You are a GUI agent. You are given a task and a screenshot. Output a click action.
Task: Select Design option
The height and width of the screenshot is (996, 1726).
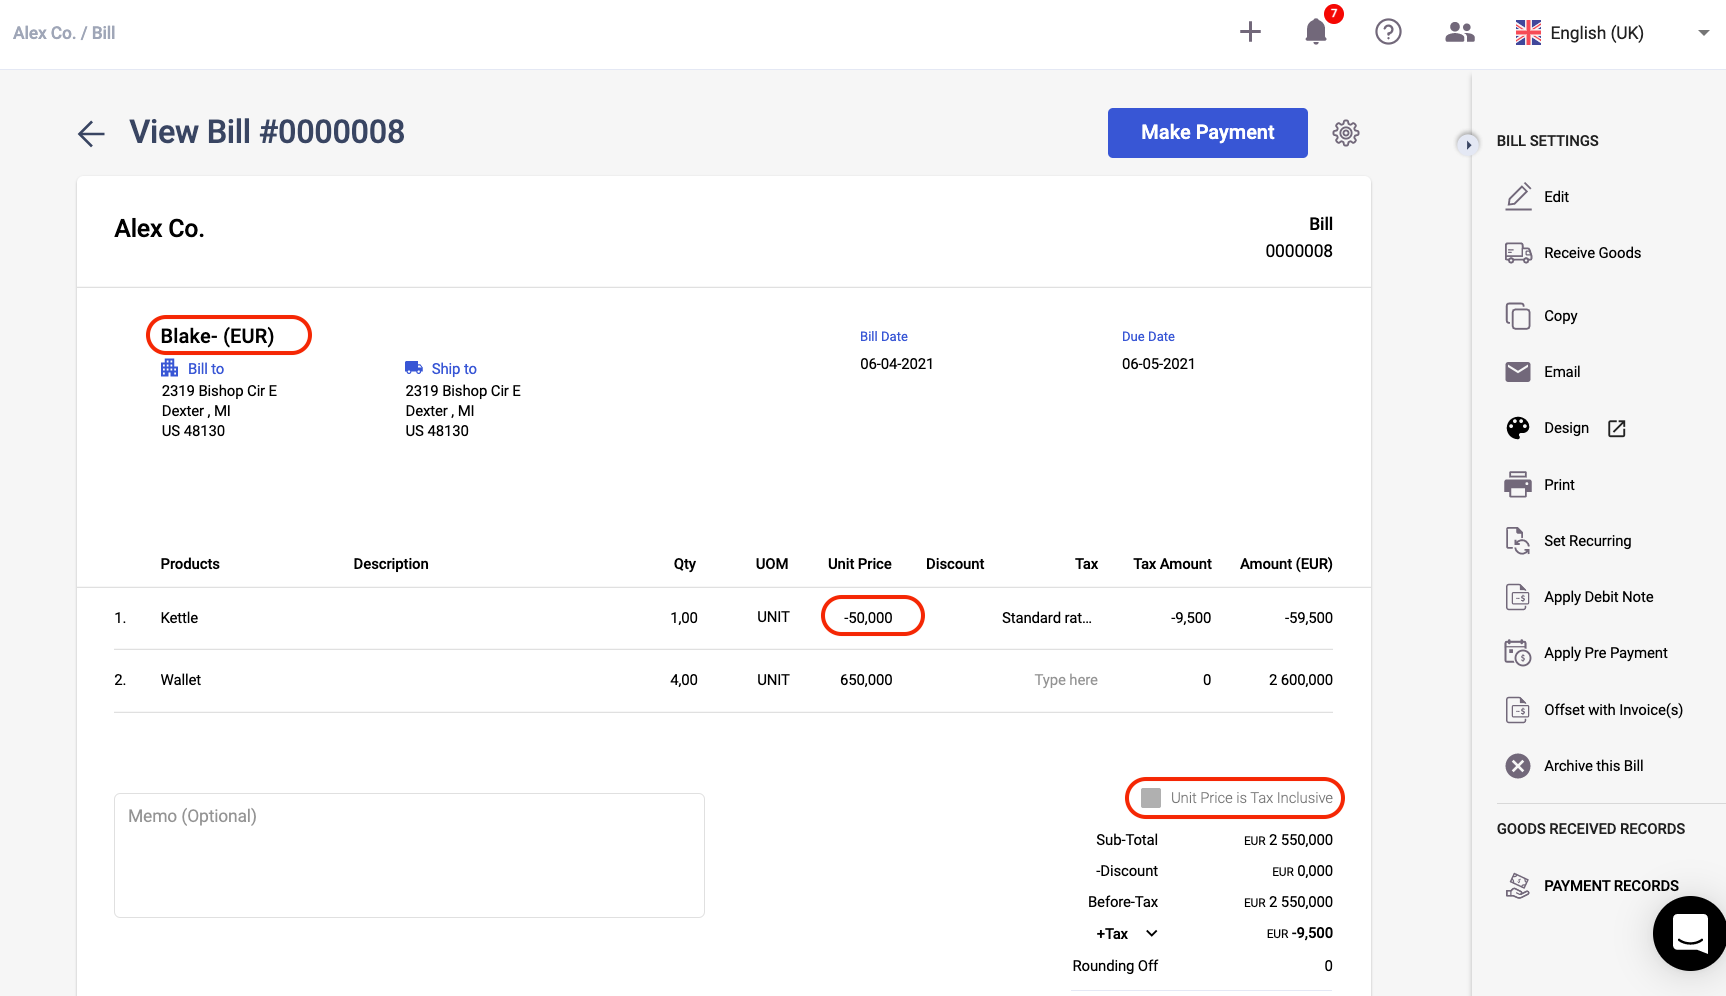tap(1566, 428)
